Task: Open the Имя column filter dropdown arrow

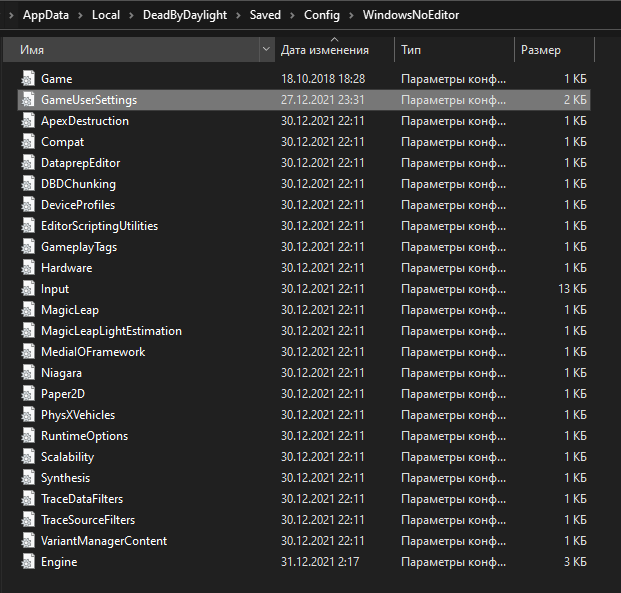Action: (x=266, y=49)
